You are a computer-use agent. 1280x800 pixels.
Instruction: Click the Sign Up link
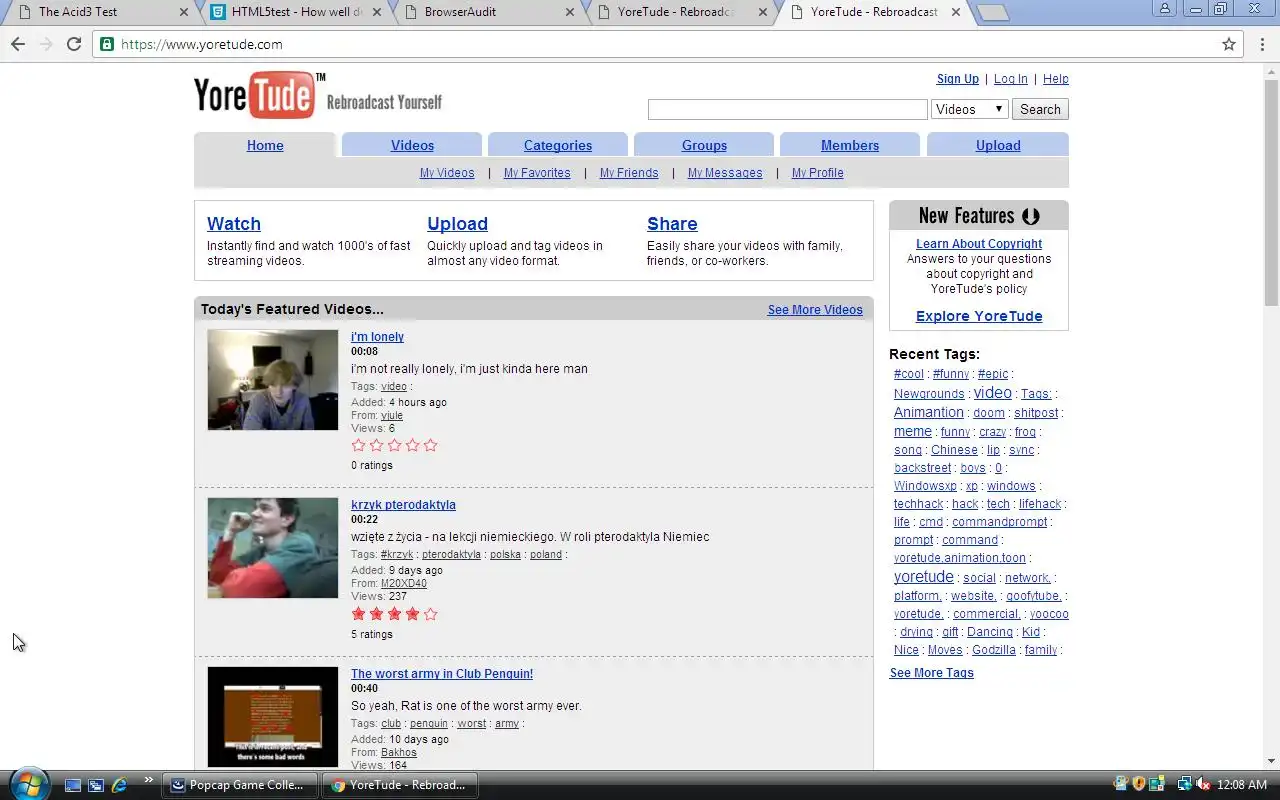click(958, 79)
